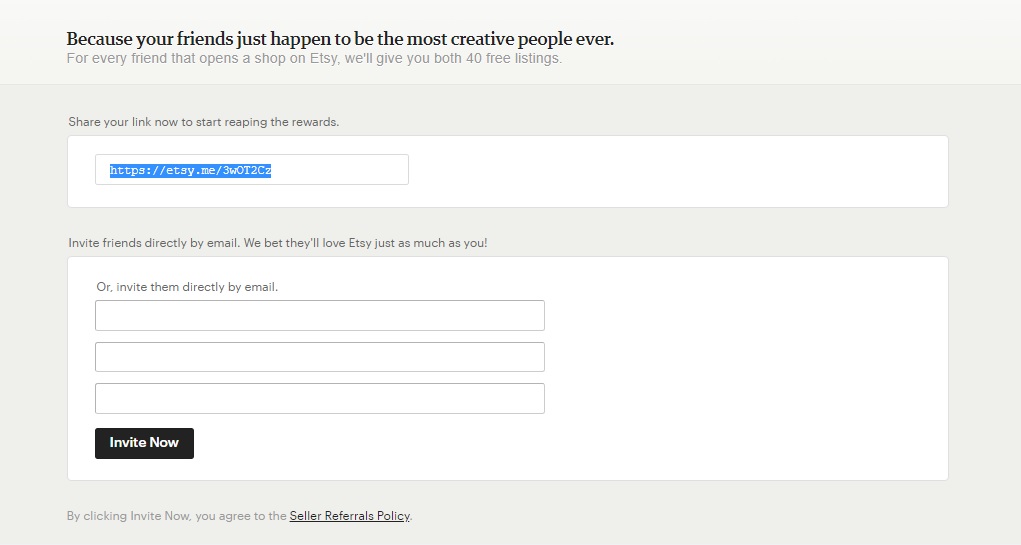Image resolution: width=1021 pixels, height=545 pixels.
Task: Click the 'Invite friends directly by email' label
Action: pos(277,243)
